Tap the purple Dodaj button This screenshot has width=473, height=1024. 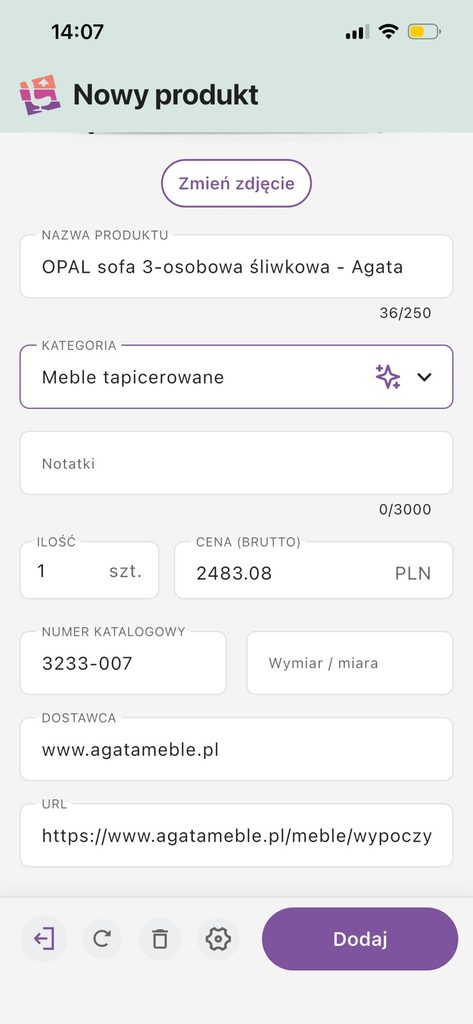click(360, 939)
